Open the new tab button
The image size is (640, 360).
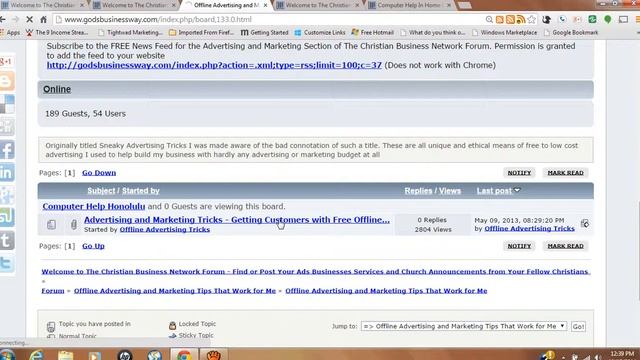point(464,5)
